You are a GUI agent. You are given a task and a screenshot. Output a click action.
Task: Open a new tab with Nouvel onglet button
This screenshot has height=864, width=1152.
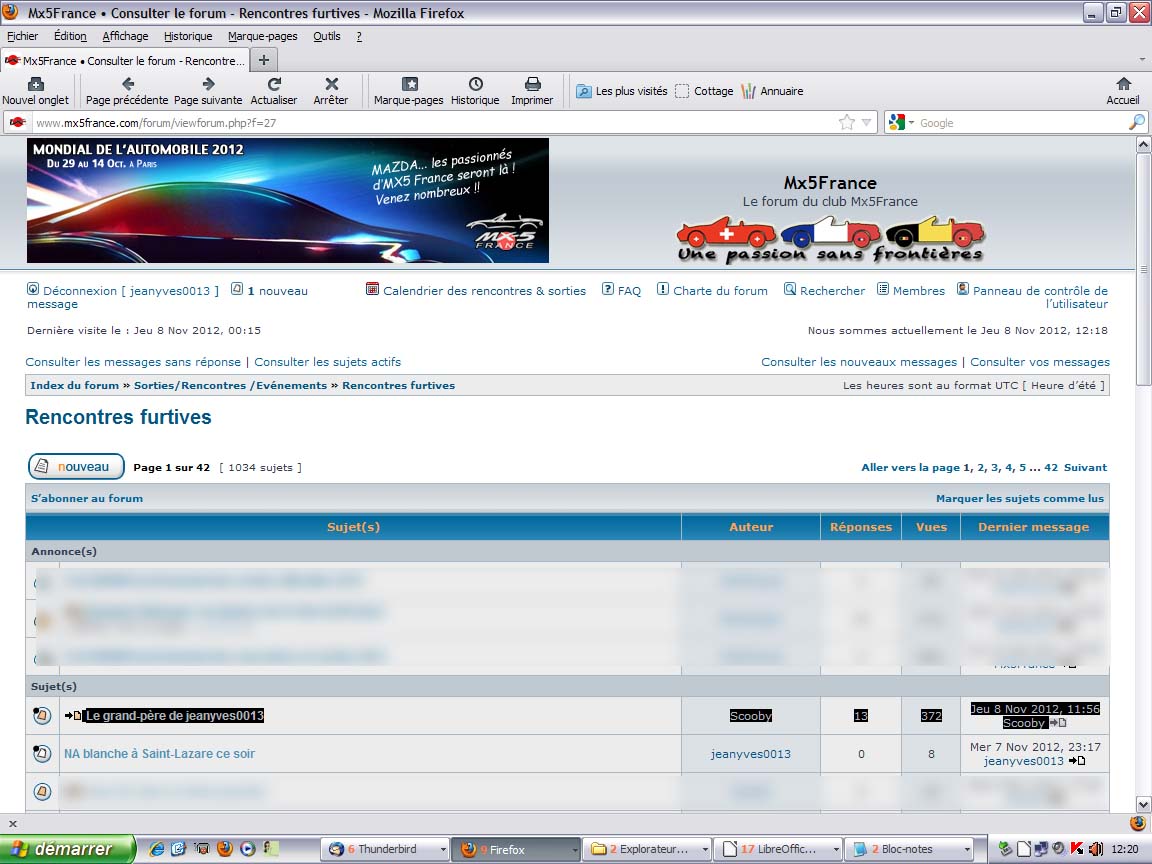point(35,91)
